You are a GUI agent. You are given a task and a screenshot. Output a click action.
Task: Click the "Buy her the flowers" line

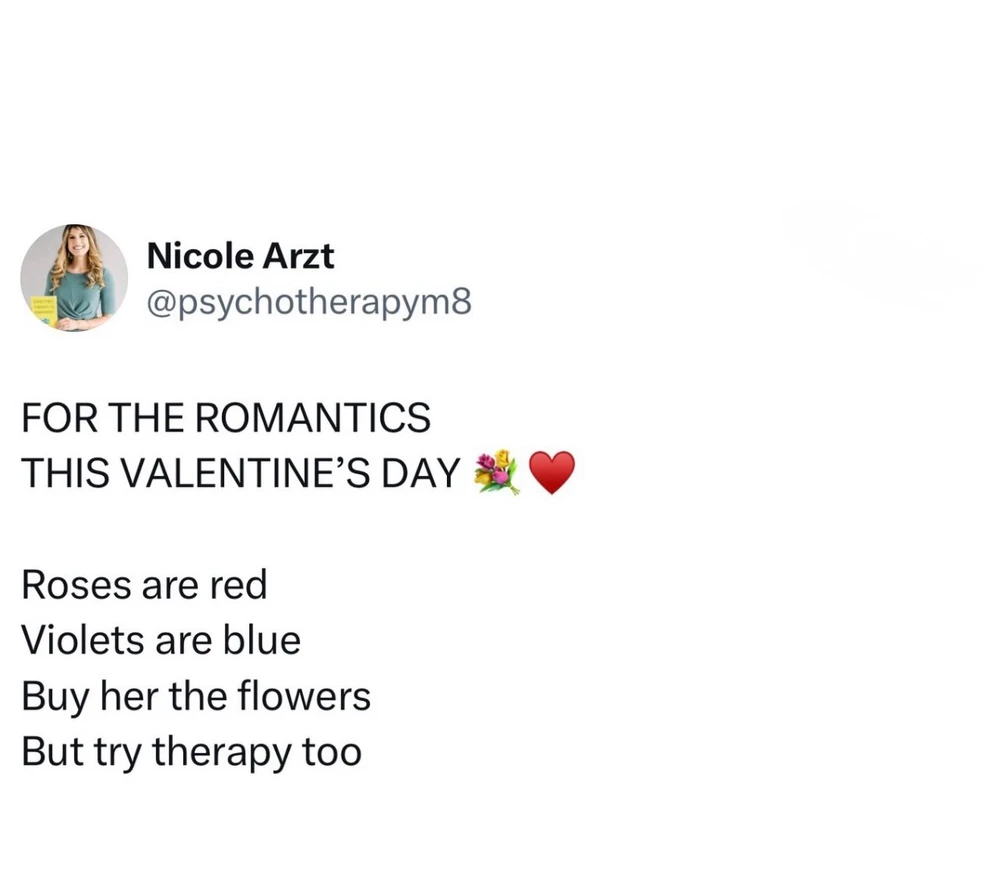[196, 696]
